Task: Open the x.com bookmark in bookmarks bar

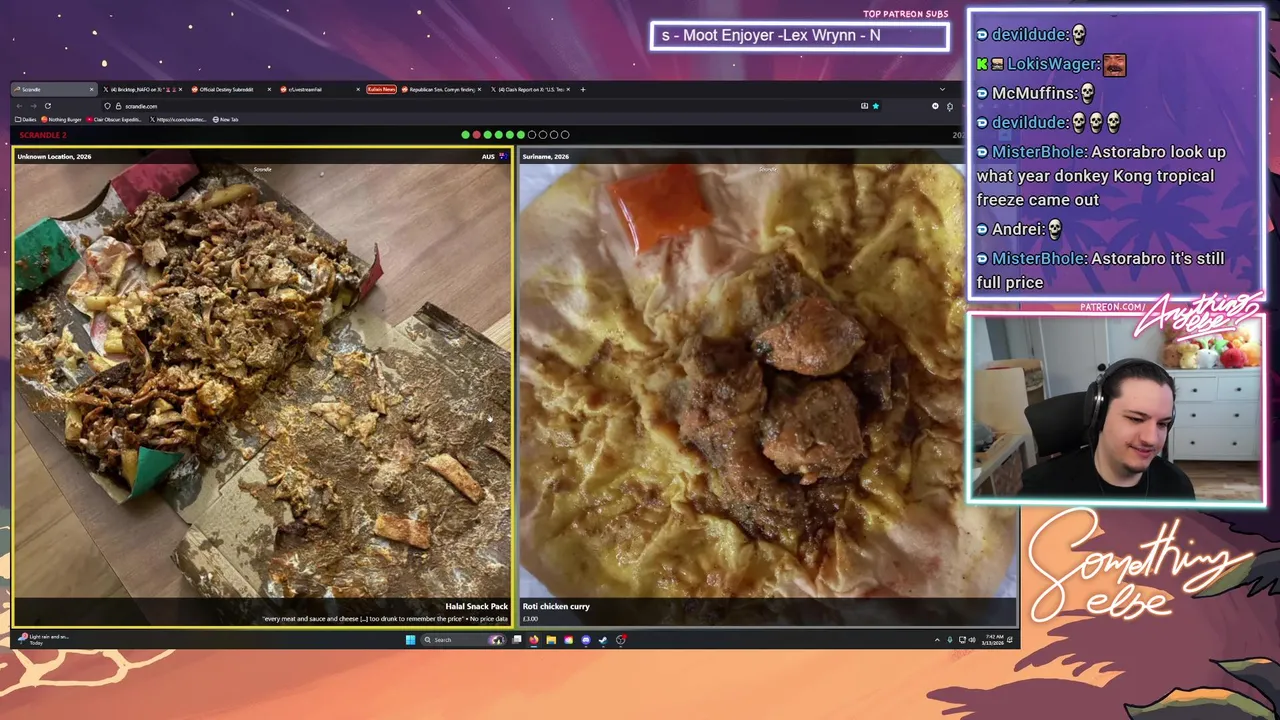Action: (x=178, y=120)
